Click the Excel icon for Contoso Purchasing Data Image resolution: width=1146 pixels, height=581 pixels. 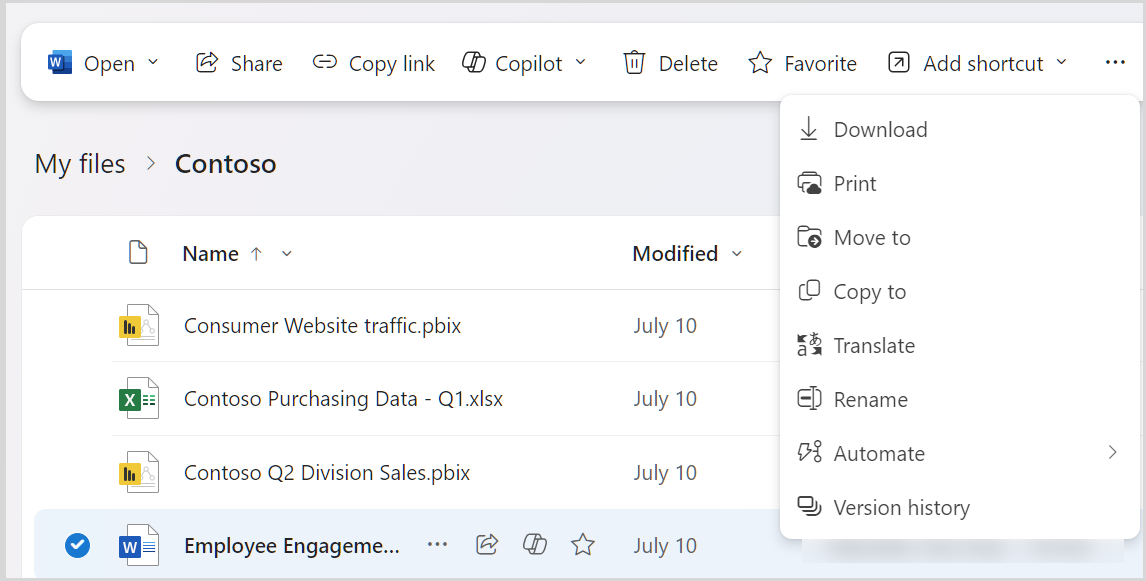[x=138, y=399]
